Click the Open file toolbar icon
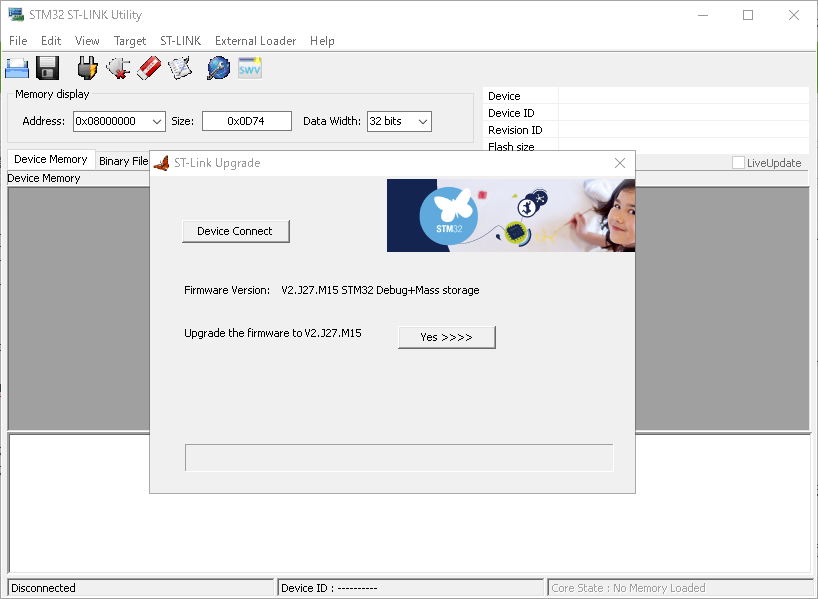Screen dimensions: 818x599 pyautogui.click(x=17, y=68)
